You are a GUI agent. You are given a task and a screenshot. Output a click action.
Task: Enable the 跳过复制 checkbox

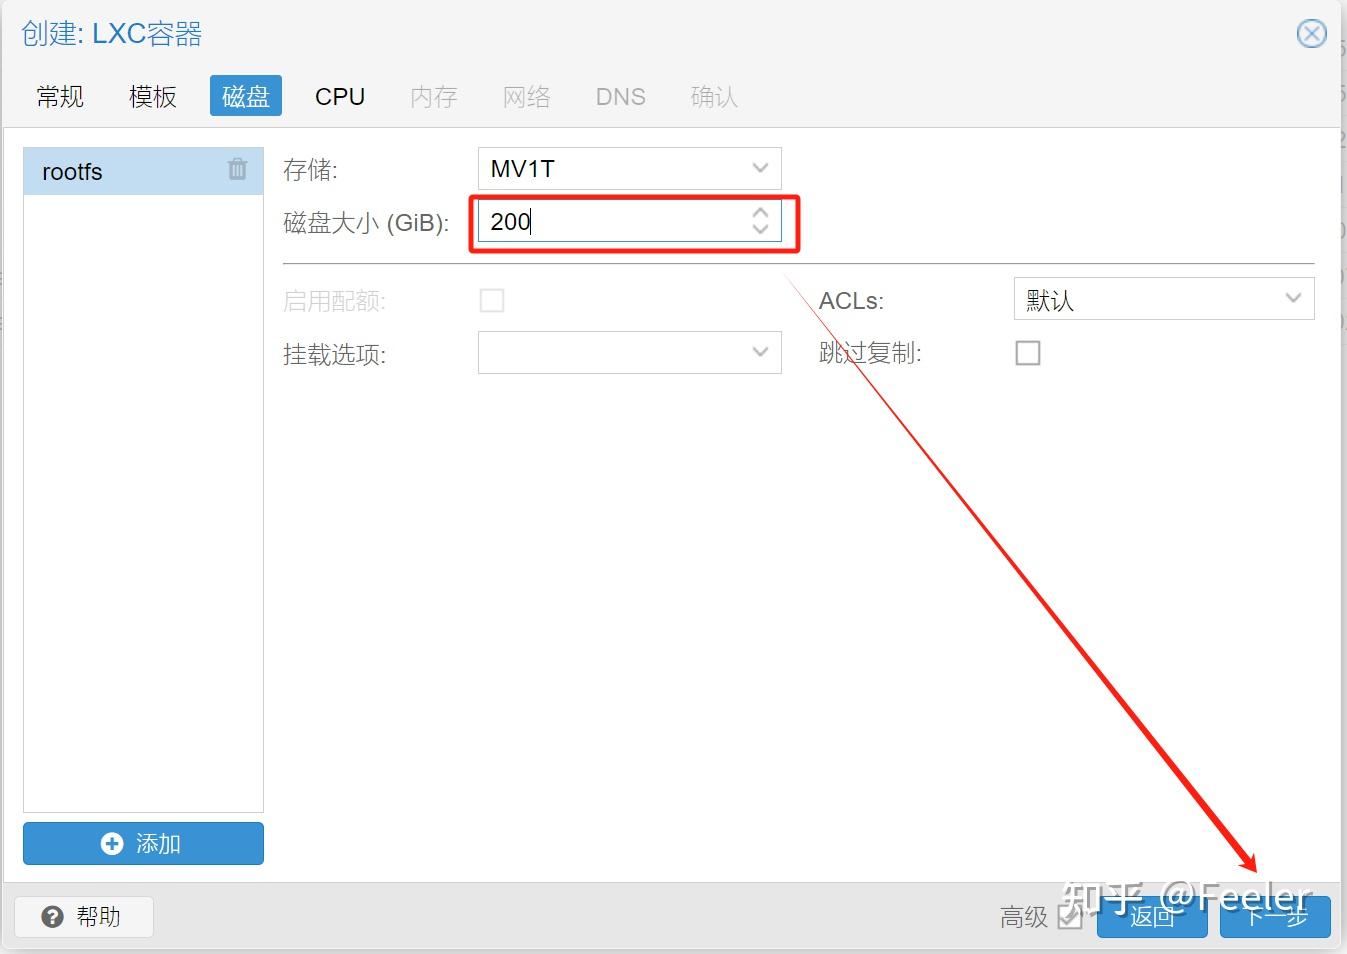1028,352
